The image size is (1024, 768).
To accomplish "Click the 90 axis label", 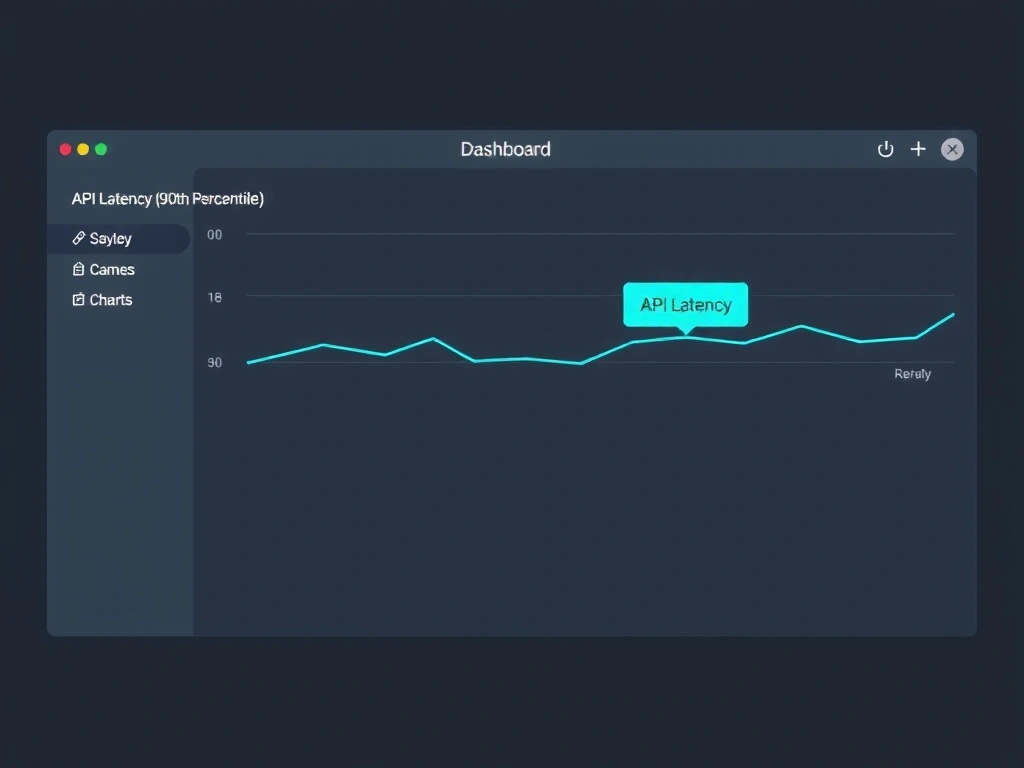I will click(214, 362).
